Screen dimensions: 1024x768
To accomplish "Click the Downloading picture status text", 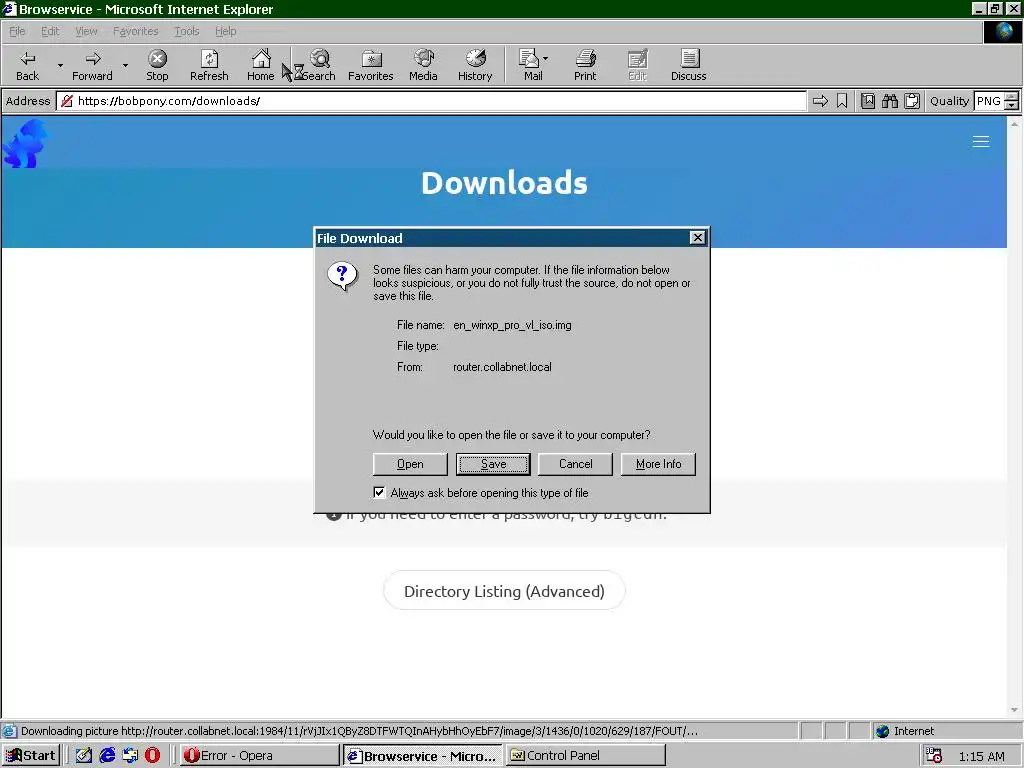I will [x=359, y=731].
